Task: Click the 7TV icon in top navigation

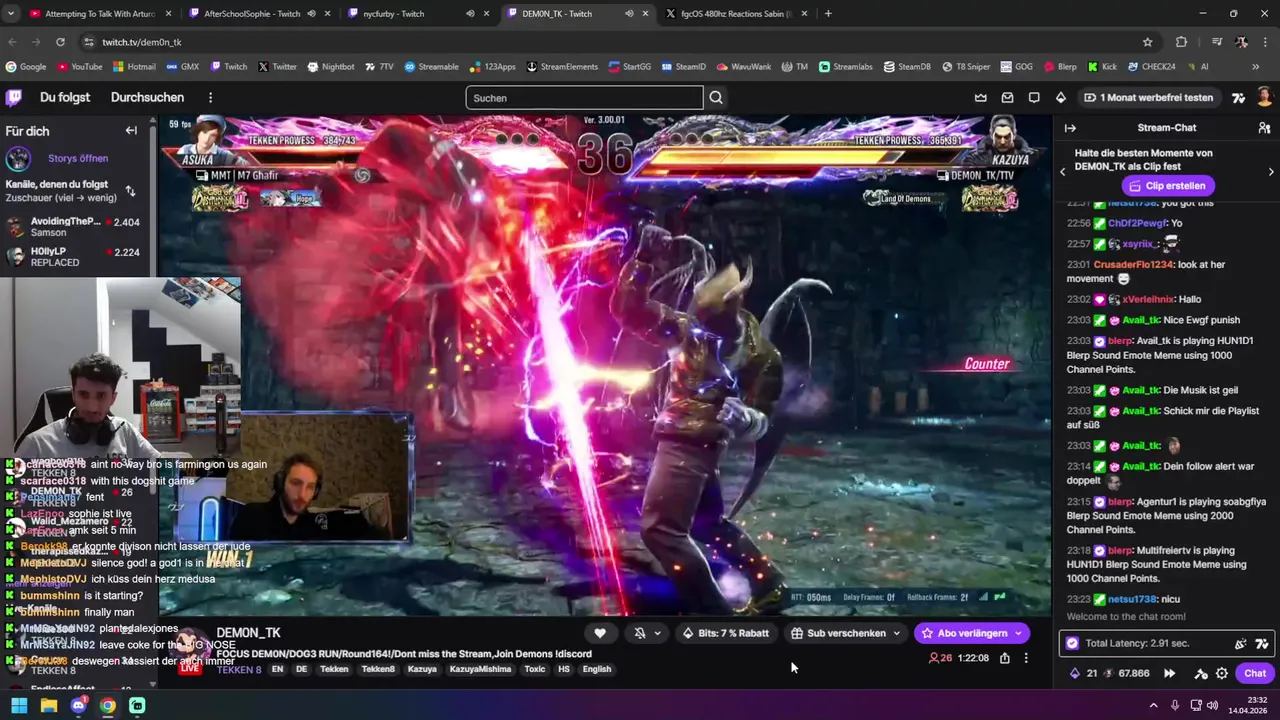Action: [x=1239, y=97]
